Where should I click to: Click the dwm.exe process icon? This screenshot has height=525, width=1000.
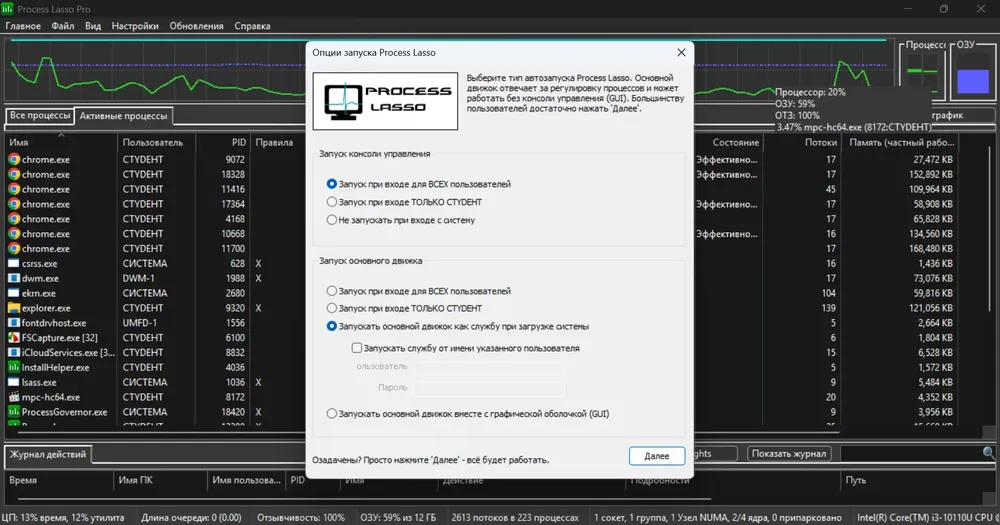coord(14,278)
